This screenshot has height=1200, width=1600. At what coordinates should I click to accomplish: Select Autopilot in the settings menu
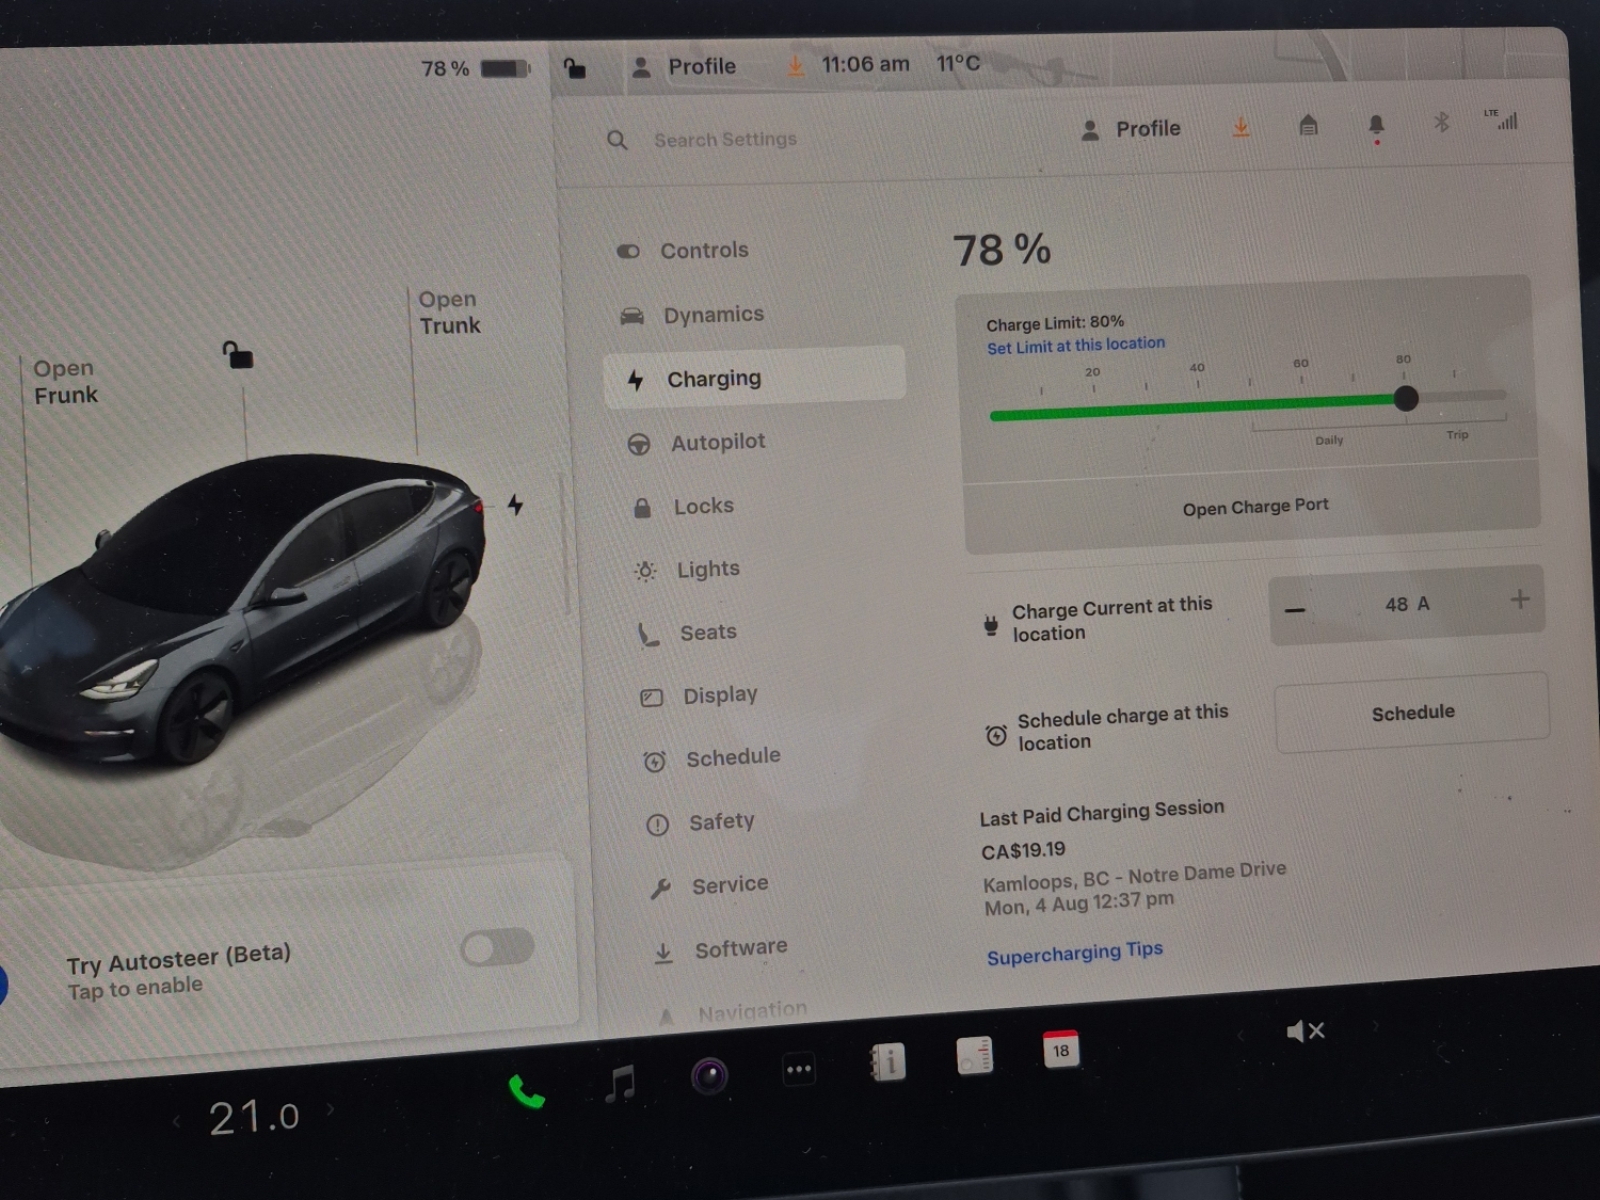[717, 442]
